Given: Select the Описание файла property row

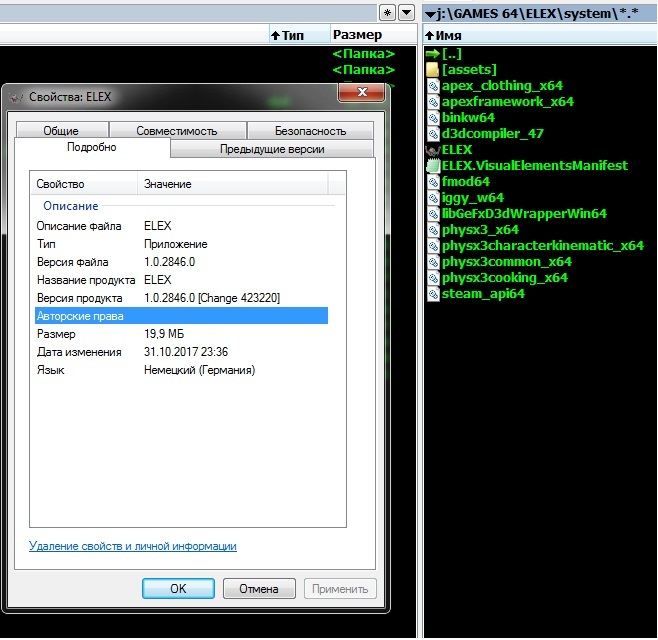Looking at the screenshot, I should [x=181, y=226].
